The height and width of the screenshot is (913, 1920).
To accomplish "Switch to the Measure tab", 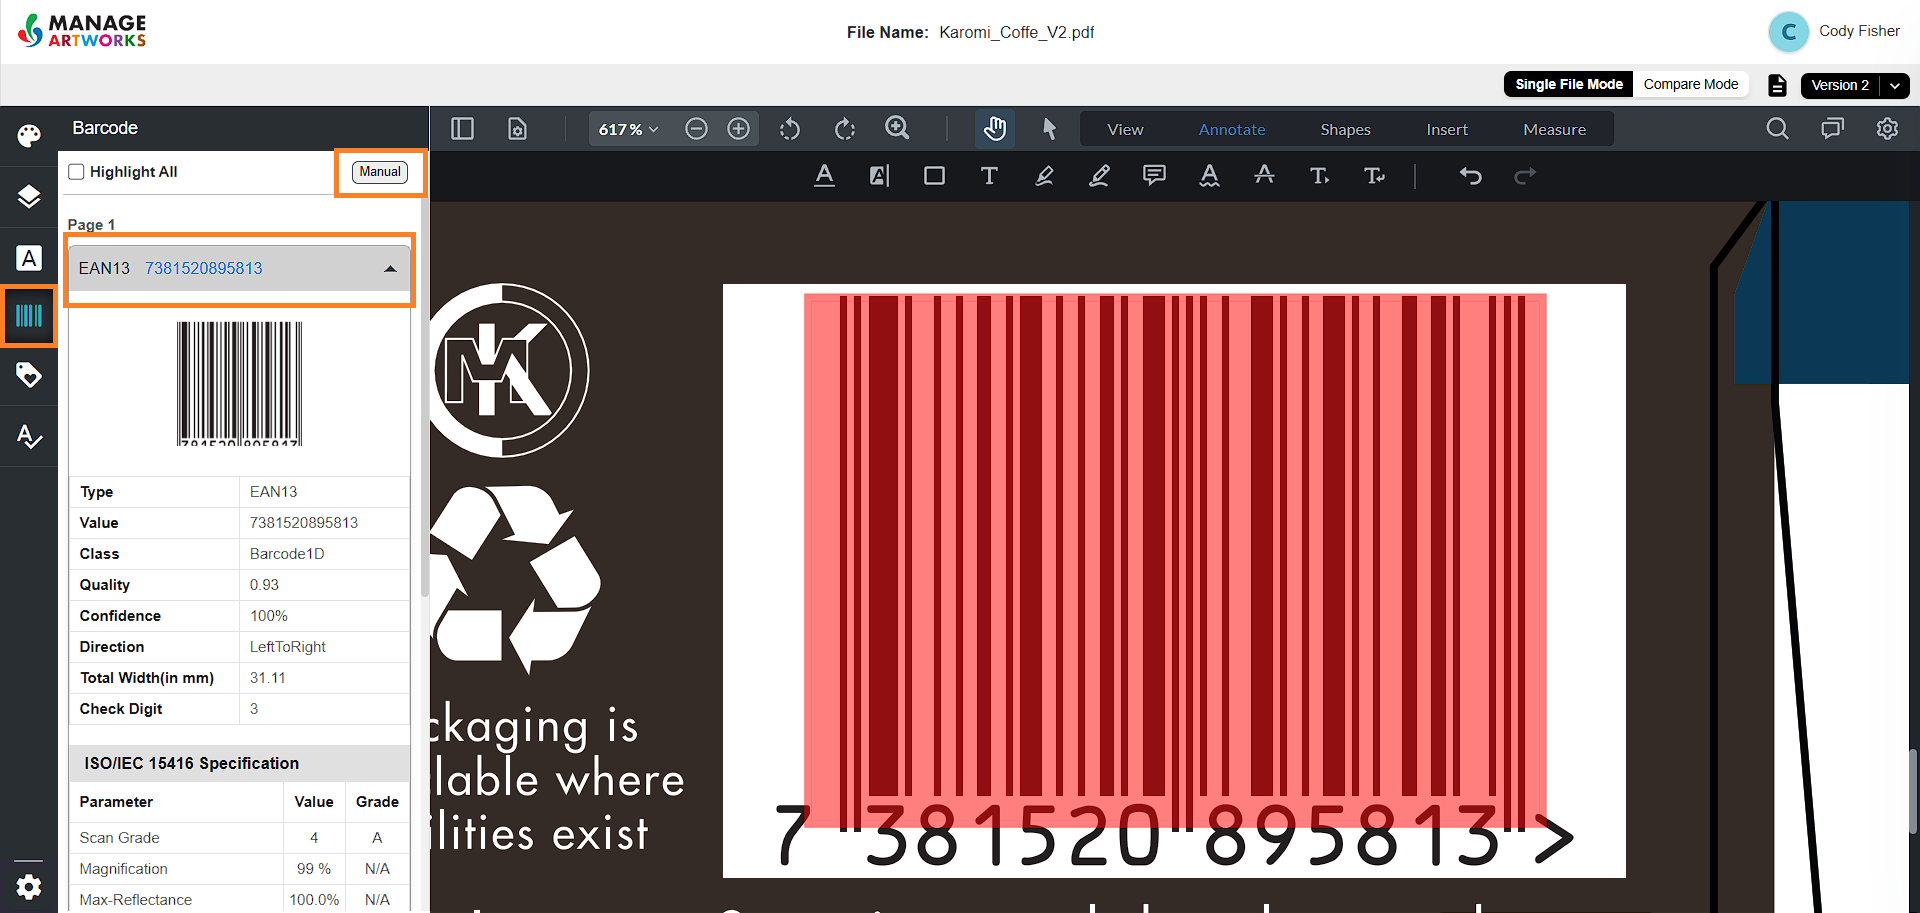I will [1554, 129].
